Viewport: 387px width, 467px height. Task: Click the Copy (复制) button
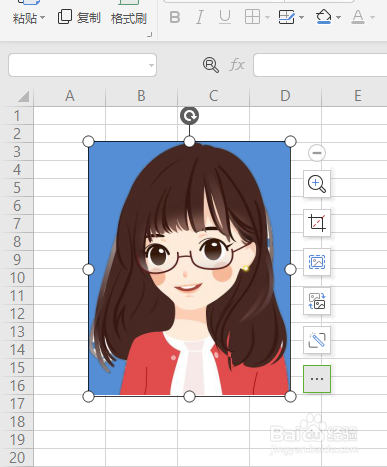coord(79,17)
